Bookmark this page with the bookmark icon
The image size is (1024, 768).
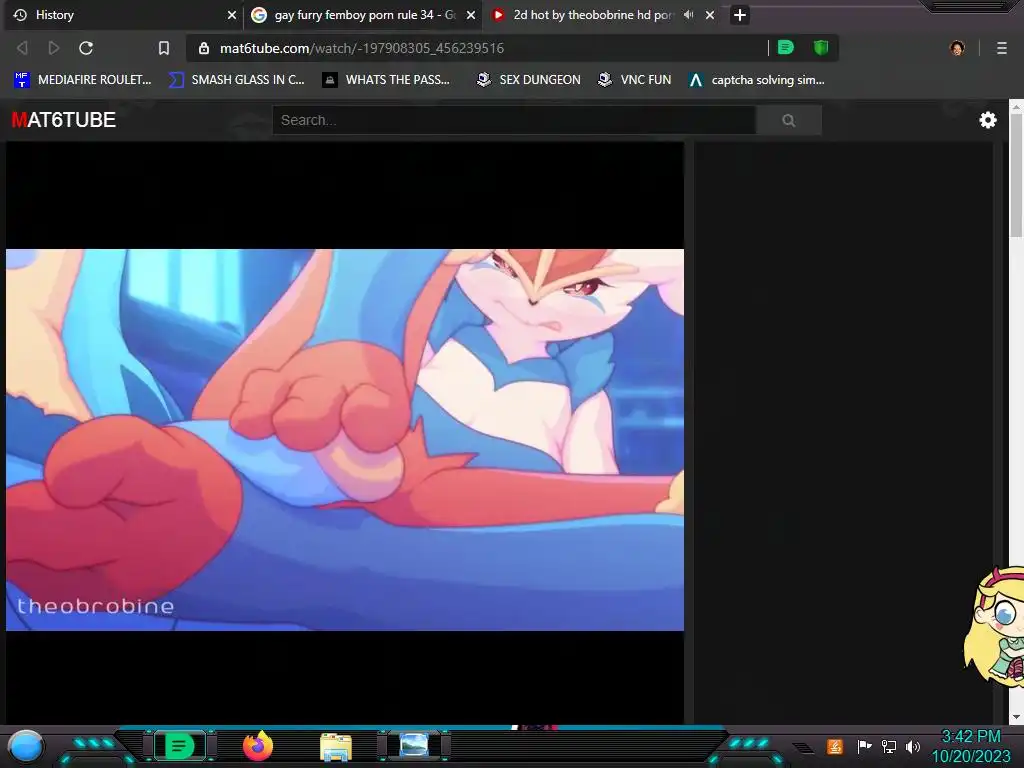164,48
